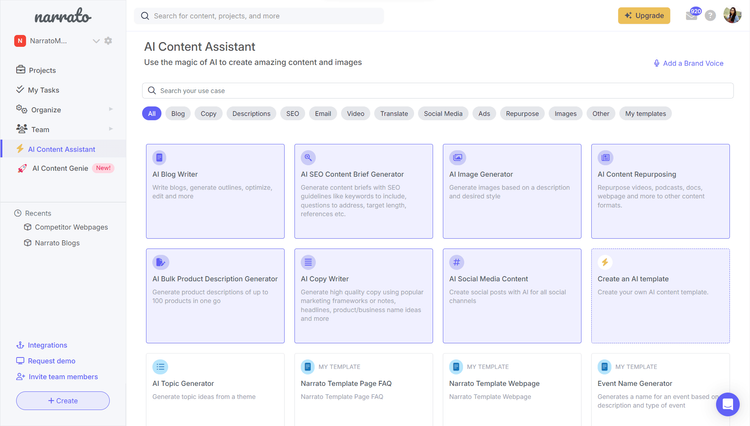This screenshot has width=750, height=426.
Task: Click the AI Copy Writer card icon
Action: pyautogui.click(x=308, y=262)
